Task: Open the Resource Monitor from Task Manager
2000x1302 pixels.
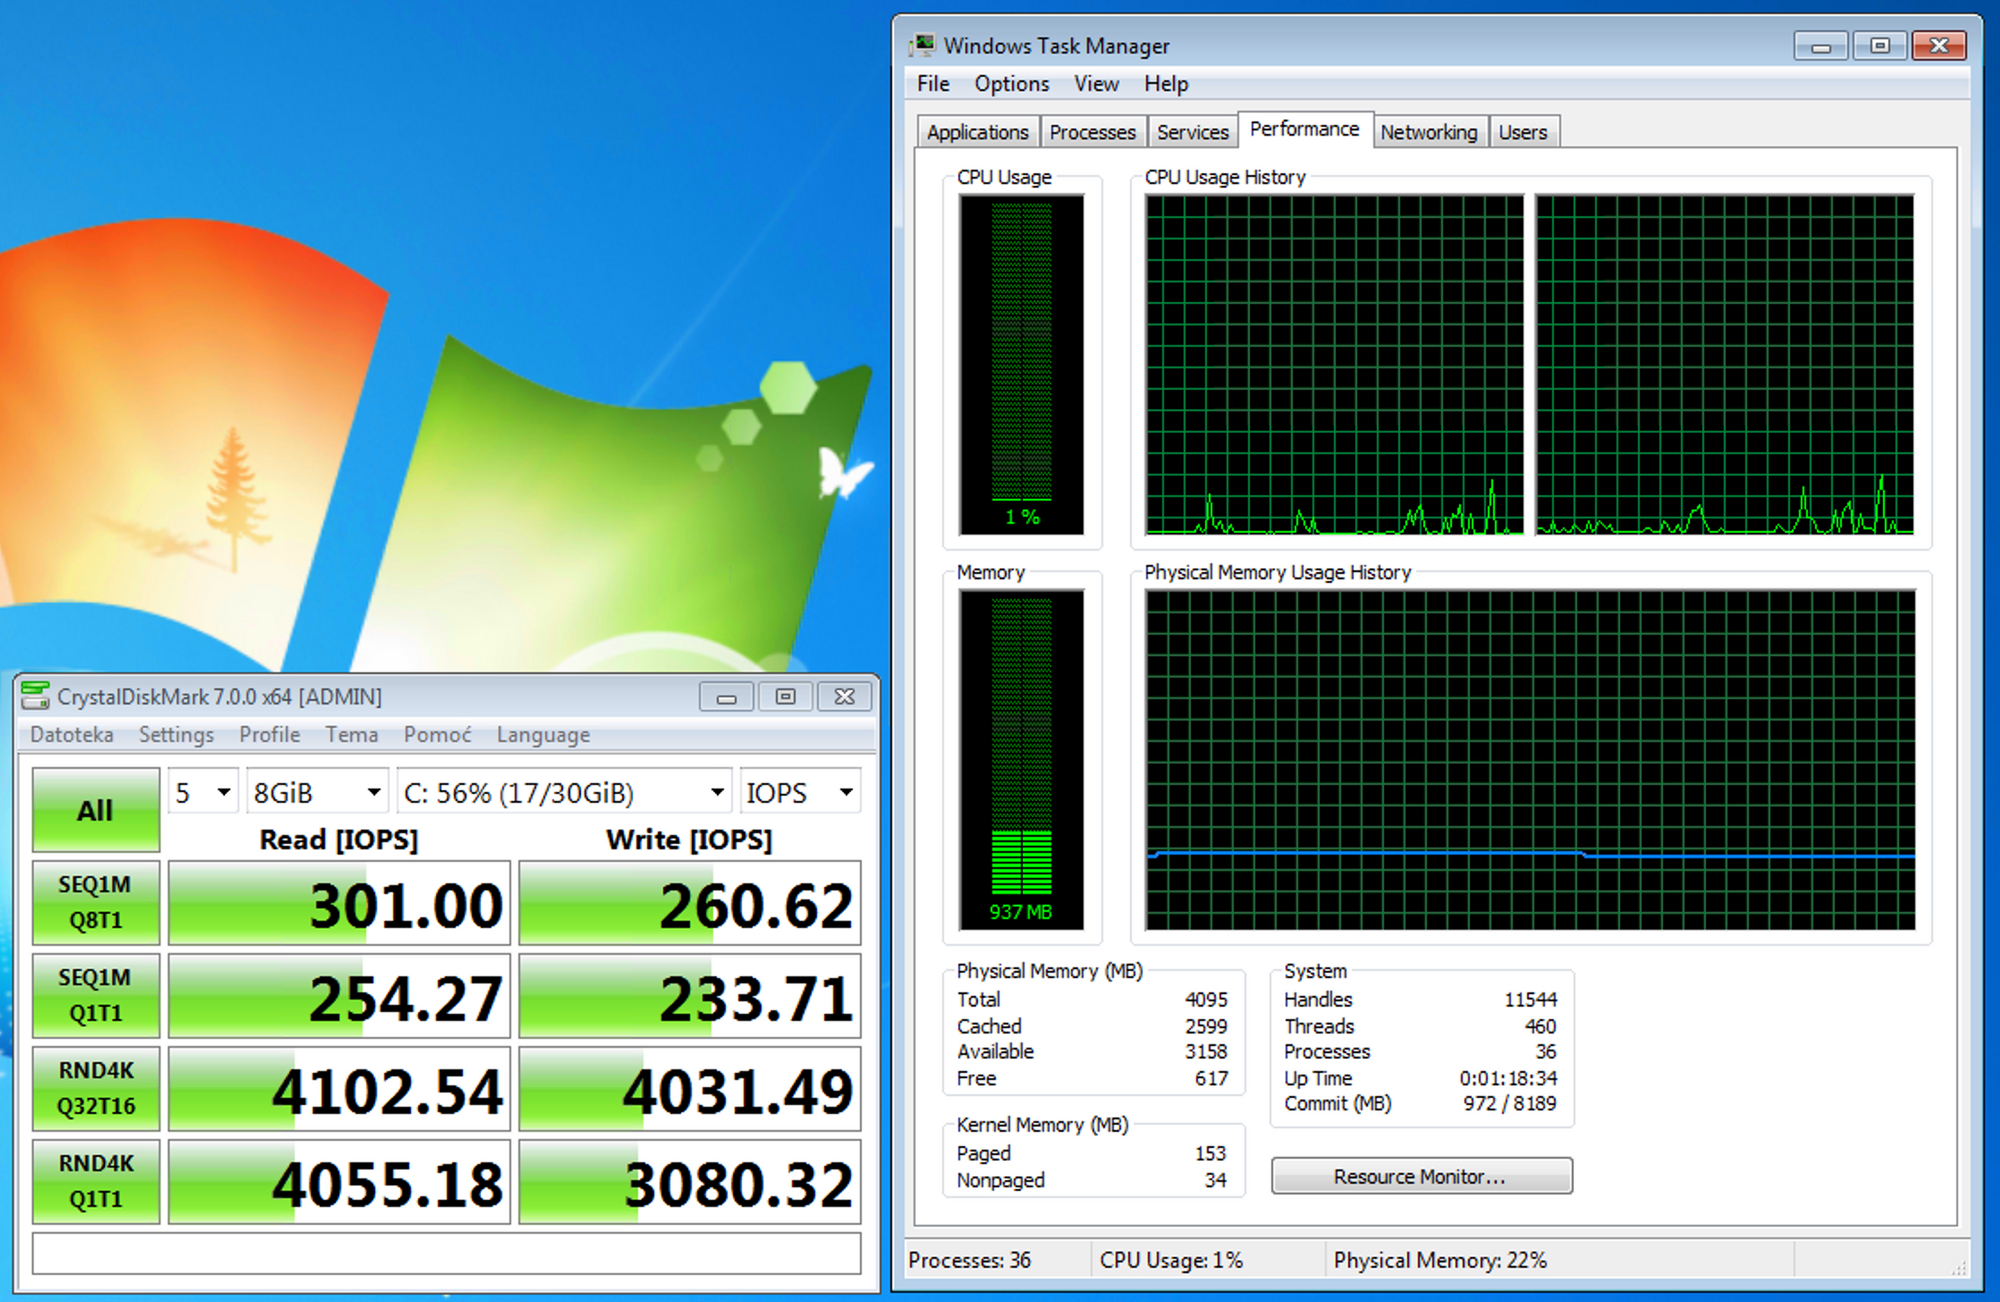Action: [x=1421, y=1176]
